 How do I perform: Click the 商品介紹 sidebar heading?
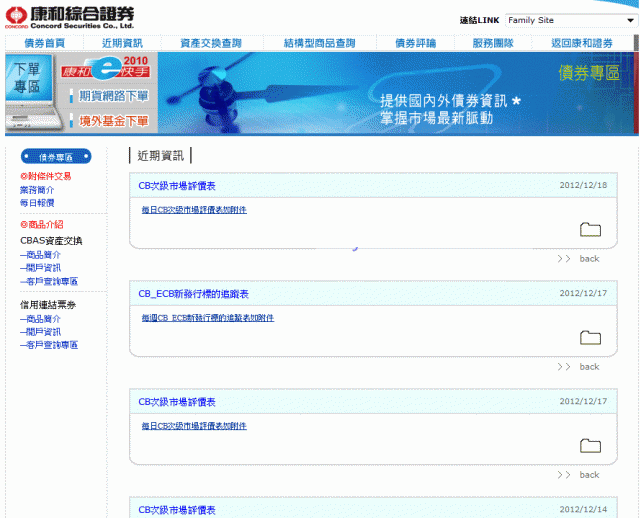(42, 225)
